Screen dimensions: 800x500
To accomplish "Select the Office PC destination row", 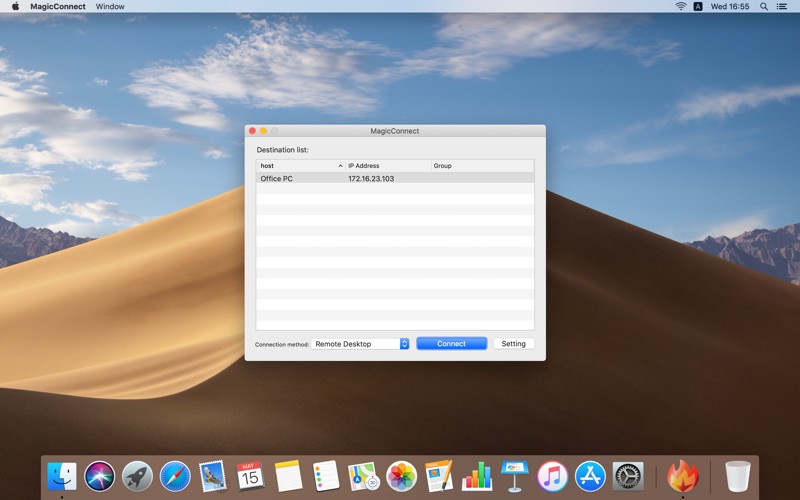I will [x=395, y=179].
